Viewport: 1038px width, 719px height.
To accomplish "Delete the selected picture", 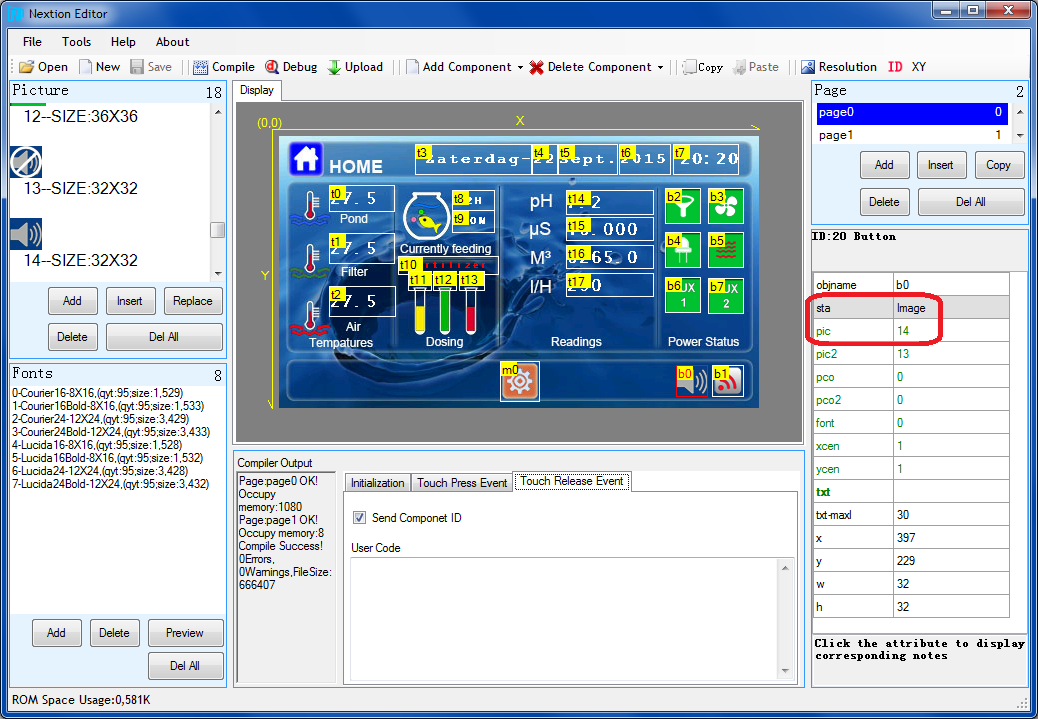I will point(72,336).
